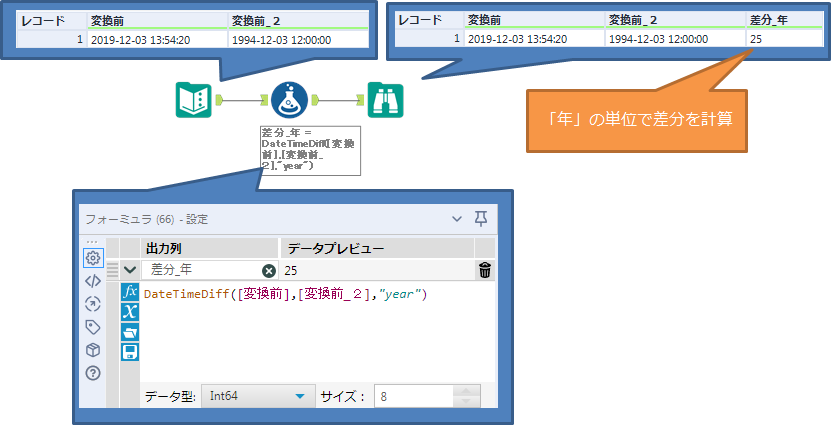This screenshot has height=425, width=831.
Task: Click record number 1 in the left table
Action: pyautogui.click(x=51, y=39)
